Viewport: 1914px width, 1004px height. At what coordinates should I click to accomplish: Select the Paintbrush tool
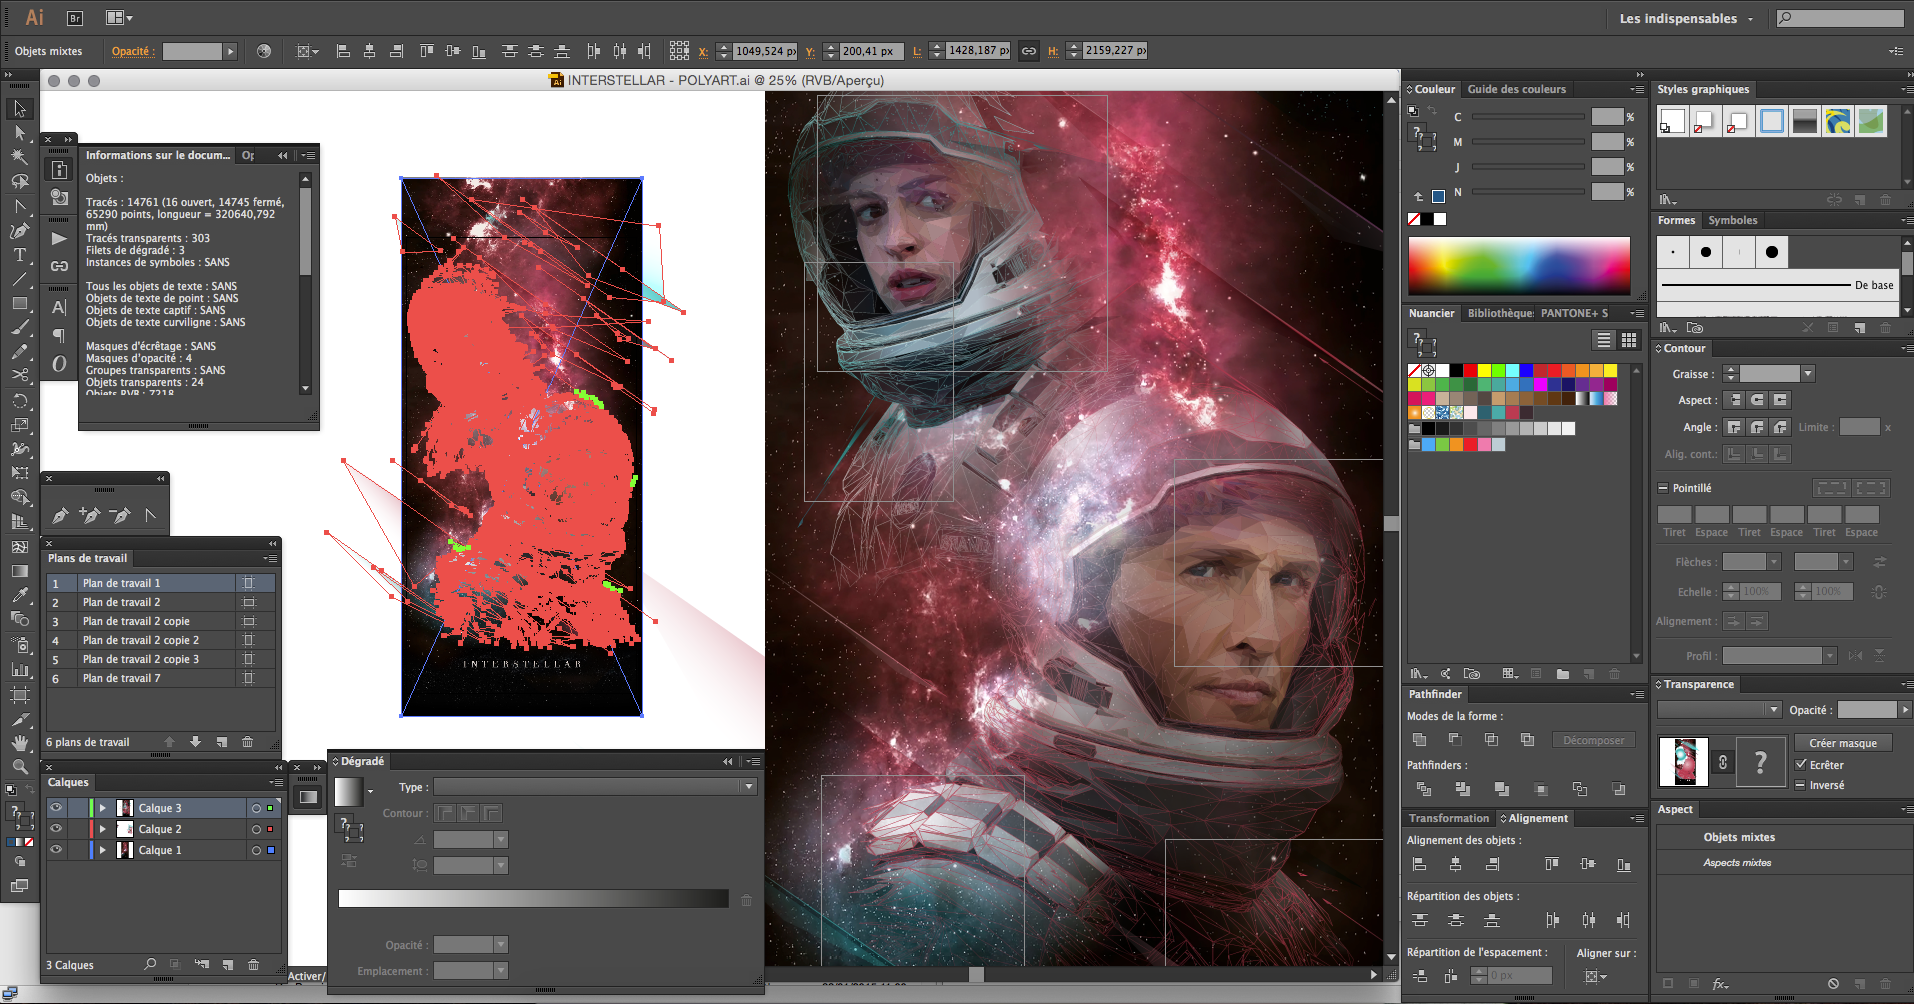point(19,327)
